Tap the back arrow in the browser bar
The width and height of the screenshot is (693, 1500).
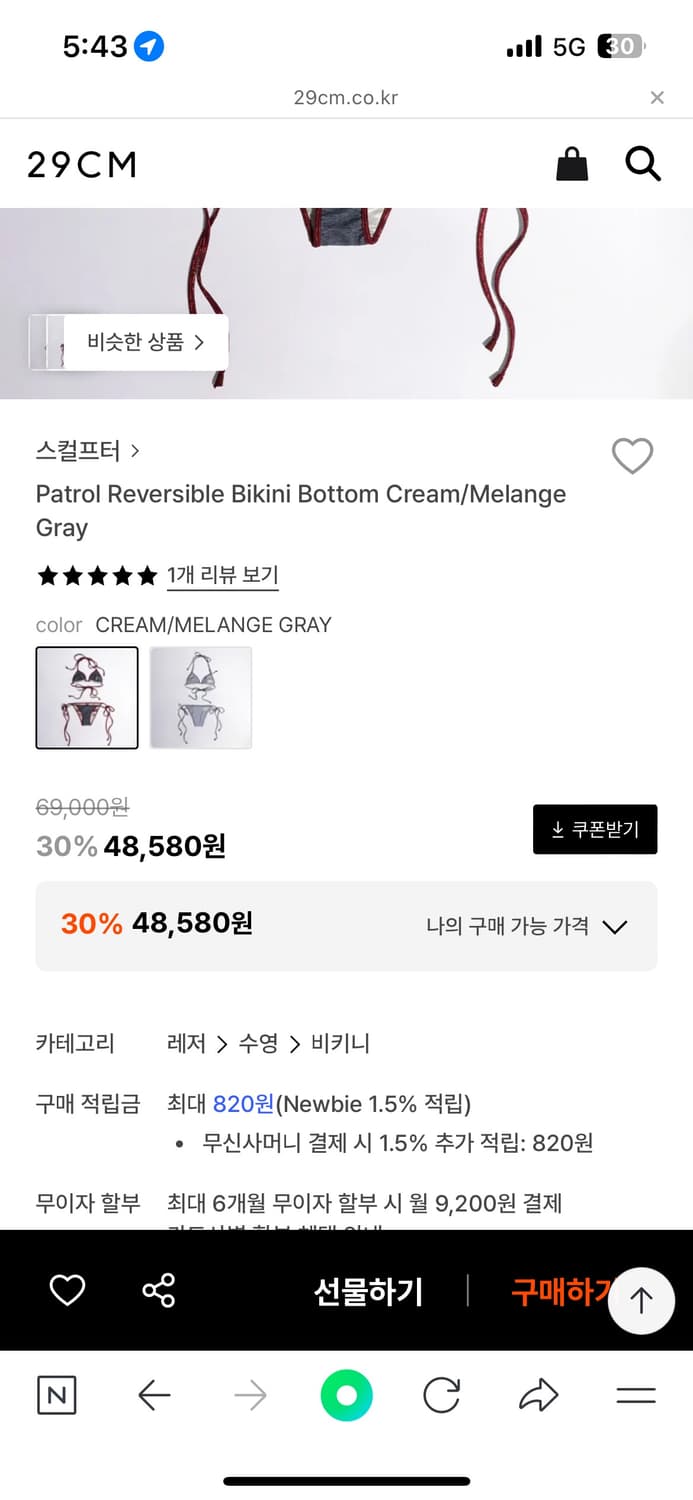[153, 1394]
